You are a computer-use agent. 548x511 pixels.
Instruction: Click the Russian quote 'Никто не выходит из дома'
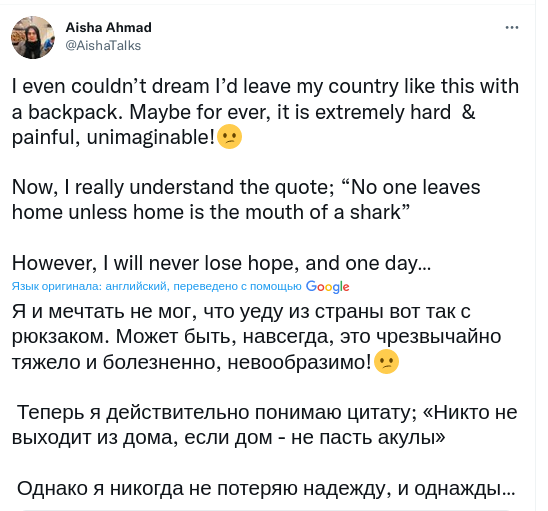[x=265, y=425]
